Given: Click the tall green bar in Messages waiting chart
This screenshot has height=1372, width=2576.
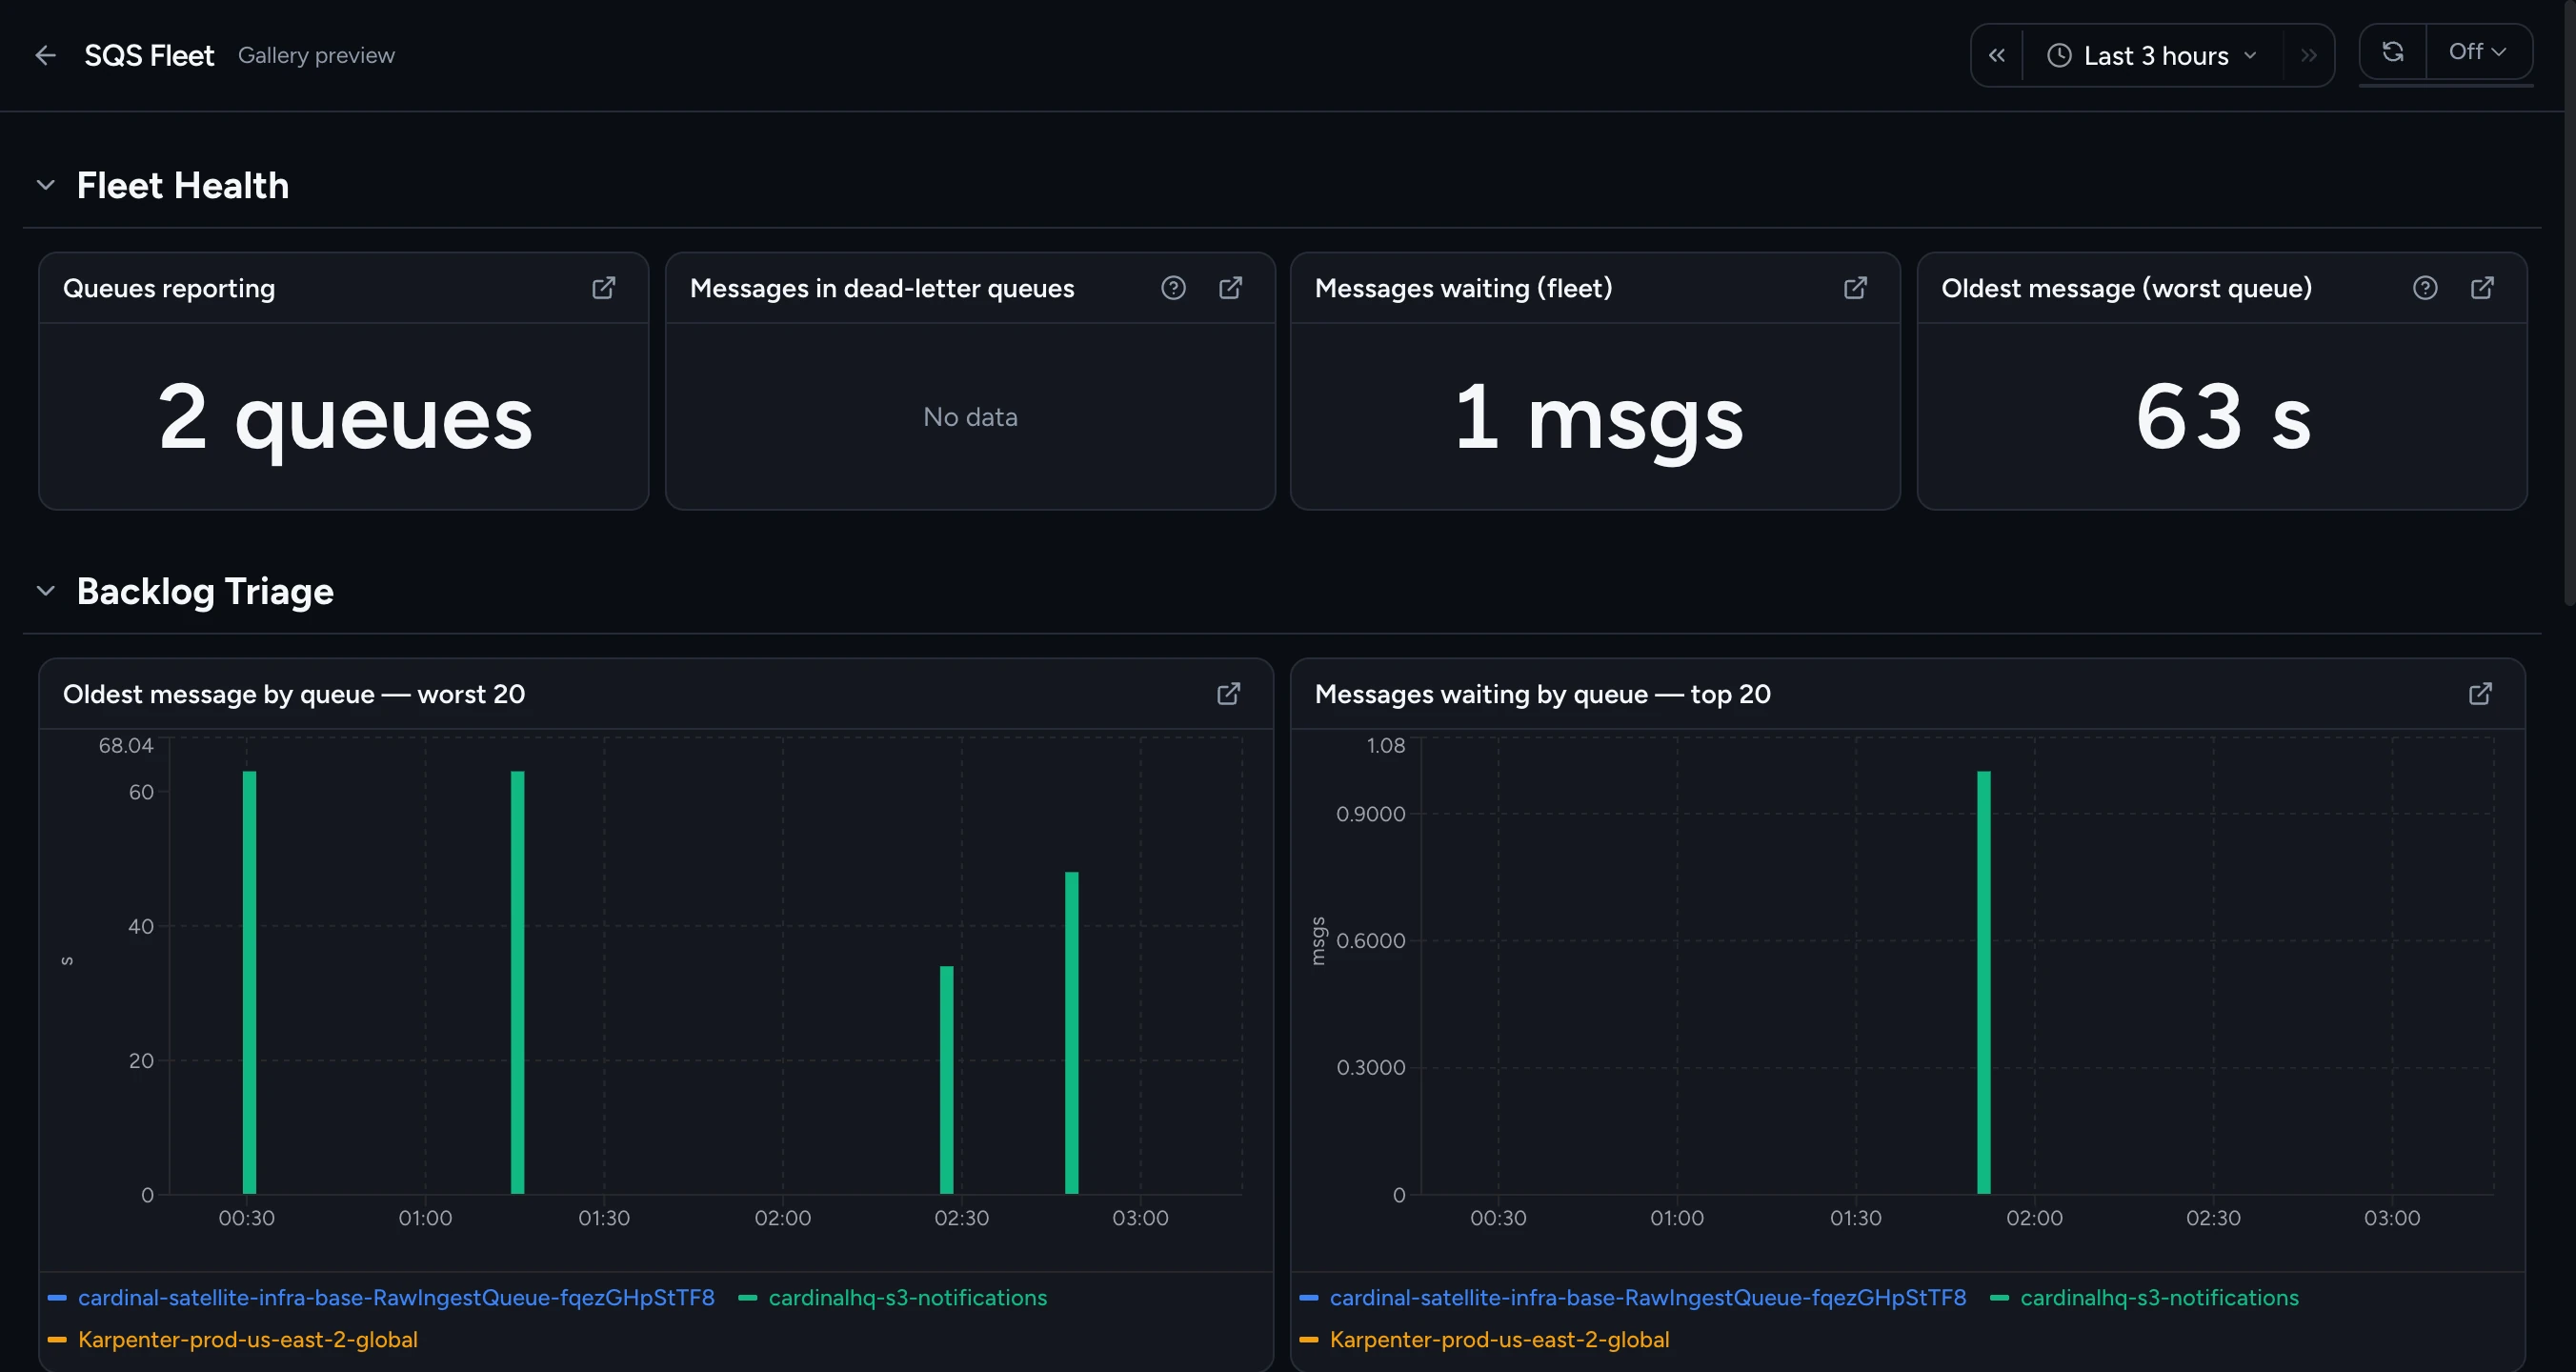Looking at the screenshot, I should 1984,982.
